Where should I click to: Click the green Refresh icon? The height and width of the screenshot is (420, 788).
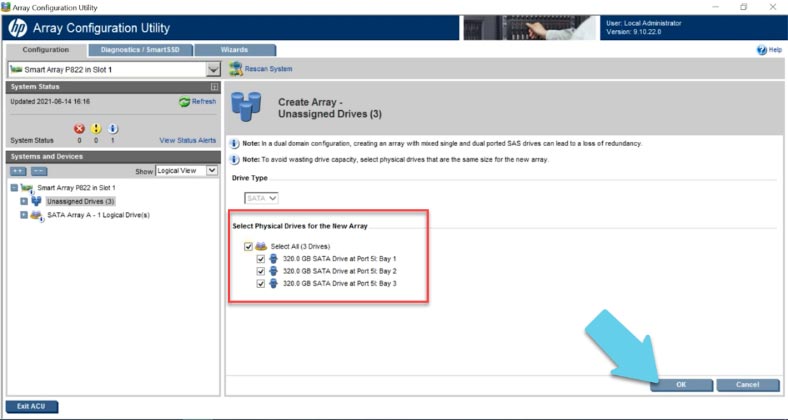(x=184, y=101)
